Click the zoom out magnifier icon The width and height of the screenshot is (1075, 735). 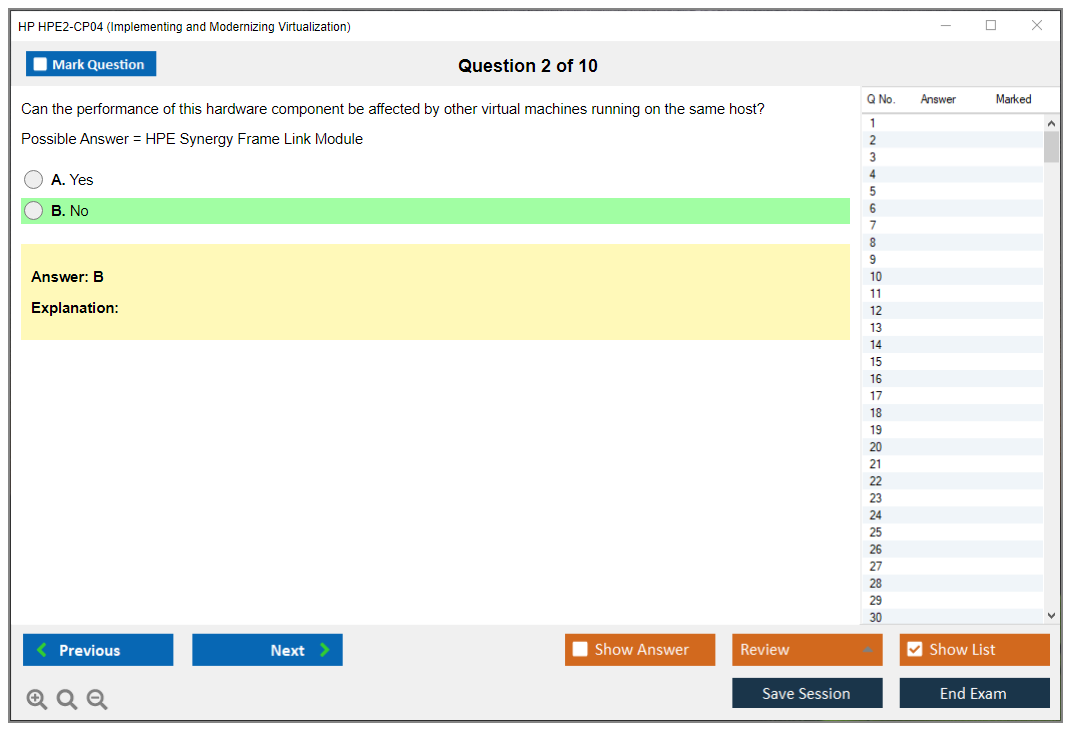[97, 700]
